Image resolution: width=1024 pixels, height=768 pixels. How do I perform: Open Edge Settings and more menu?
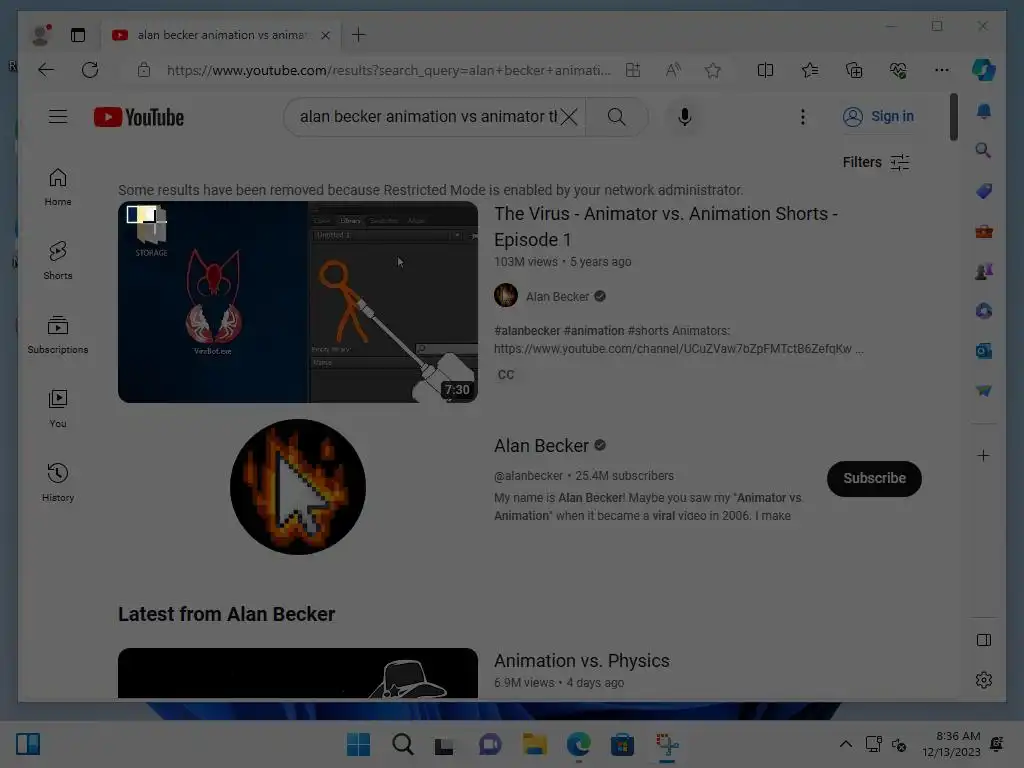coord(941,70)
